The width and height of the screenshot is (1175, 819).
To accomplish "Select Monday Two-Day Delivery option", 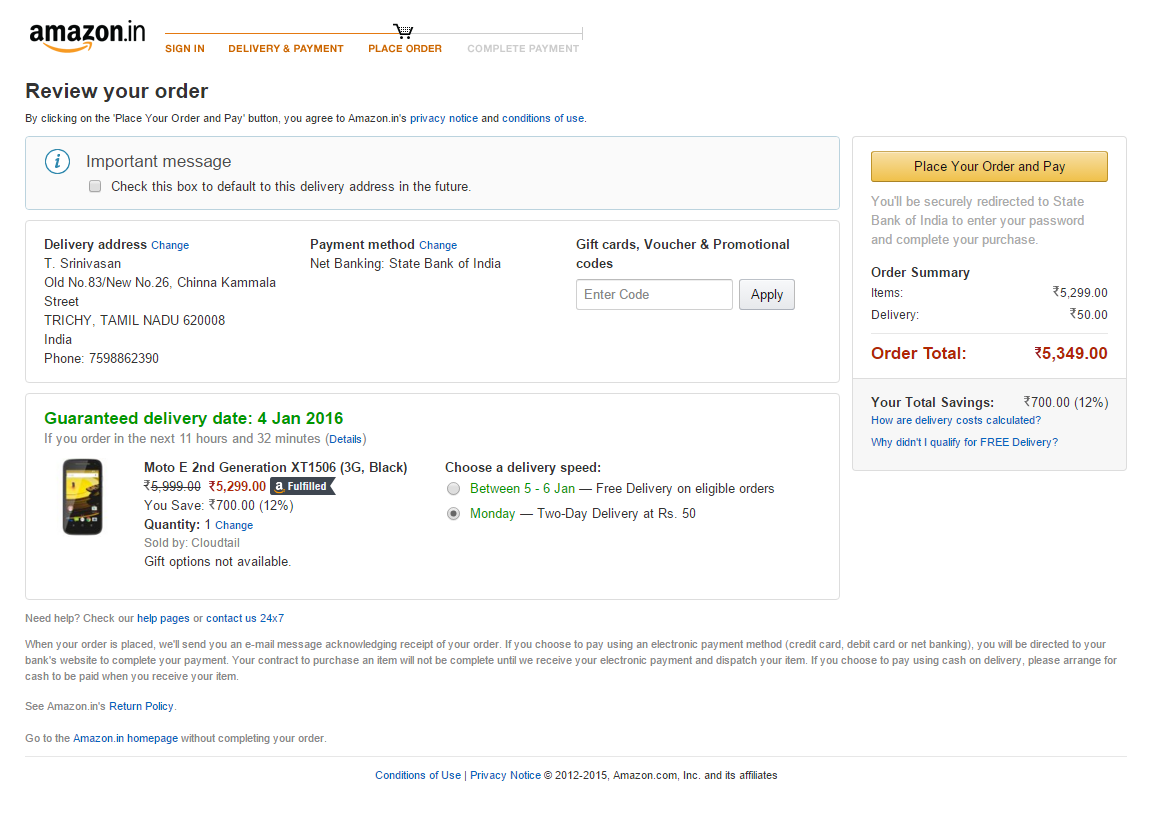I will click(x=453, y=514).
